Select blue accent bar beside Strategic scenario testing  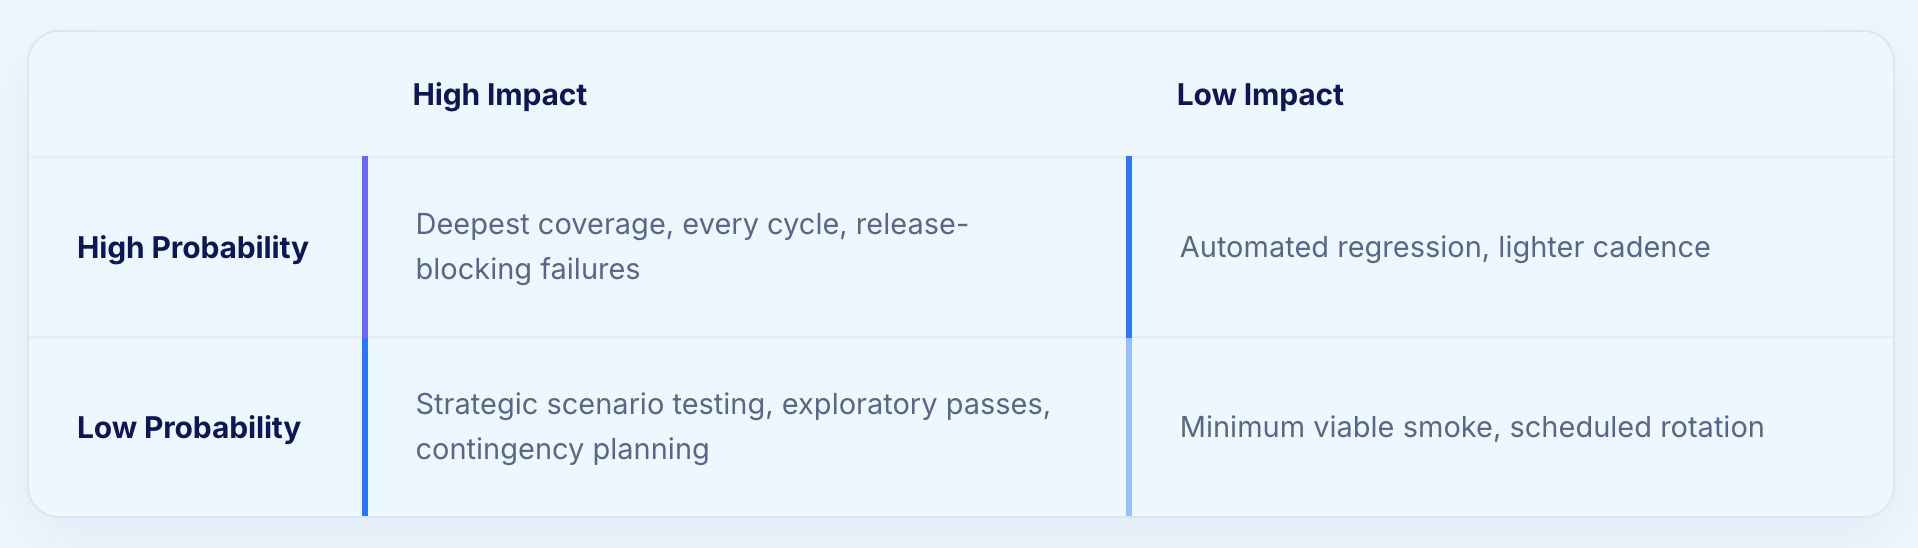(365, 427)
